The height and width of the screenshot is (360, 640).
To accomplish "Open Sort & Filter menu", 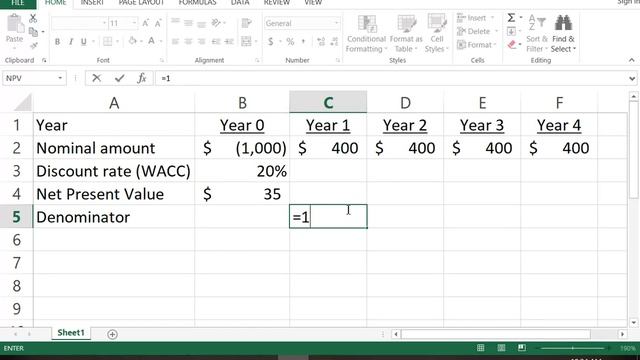I will pyautogui.click(x=537, y=34).
